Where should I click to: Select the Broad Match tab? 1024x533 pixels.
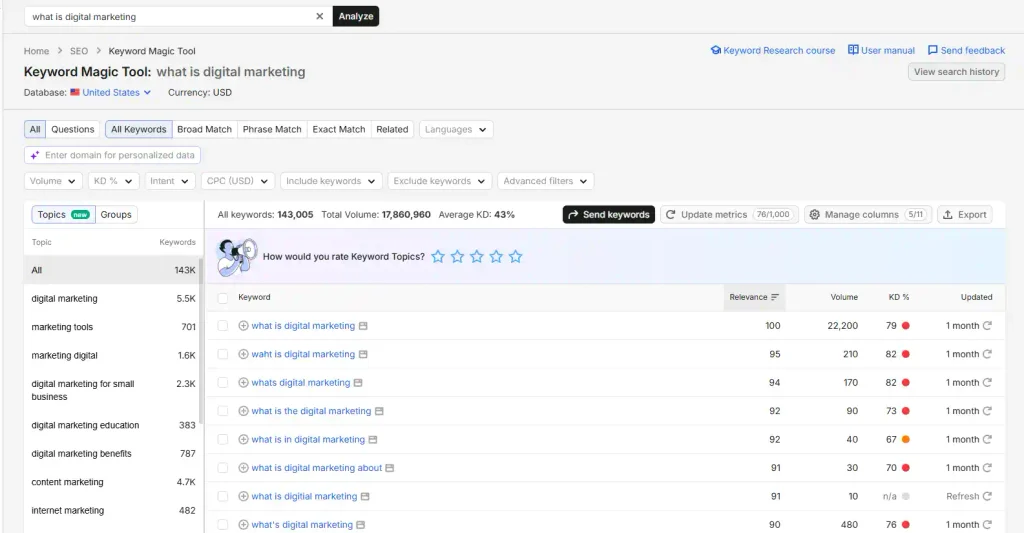tap(204, 129)
